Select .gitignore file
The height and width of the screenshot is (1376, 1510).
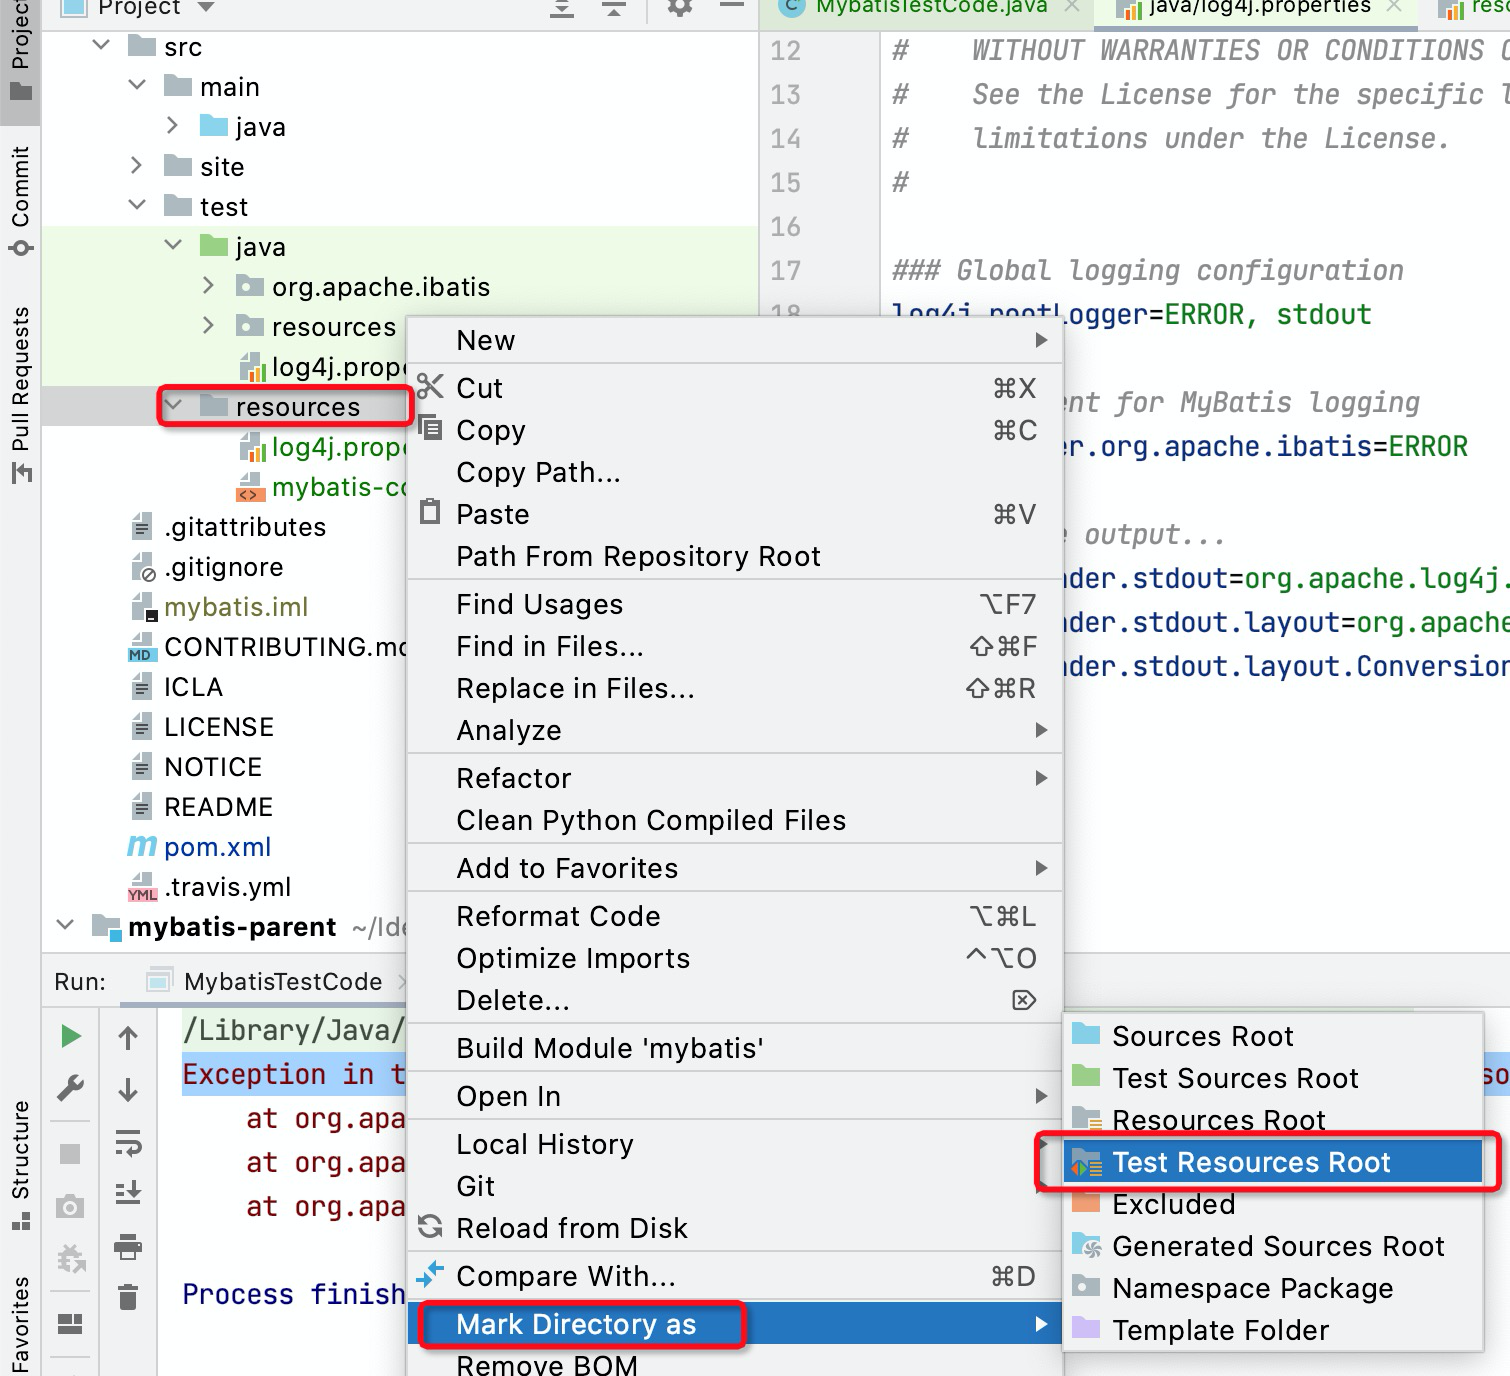pyautogui.click(x=224, y=567)
